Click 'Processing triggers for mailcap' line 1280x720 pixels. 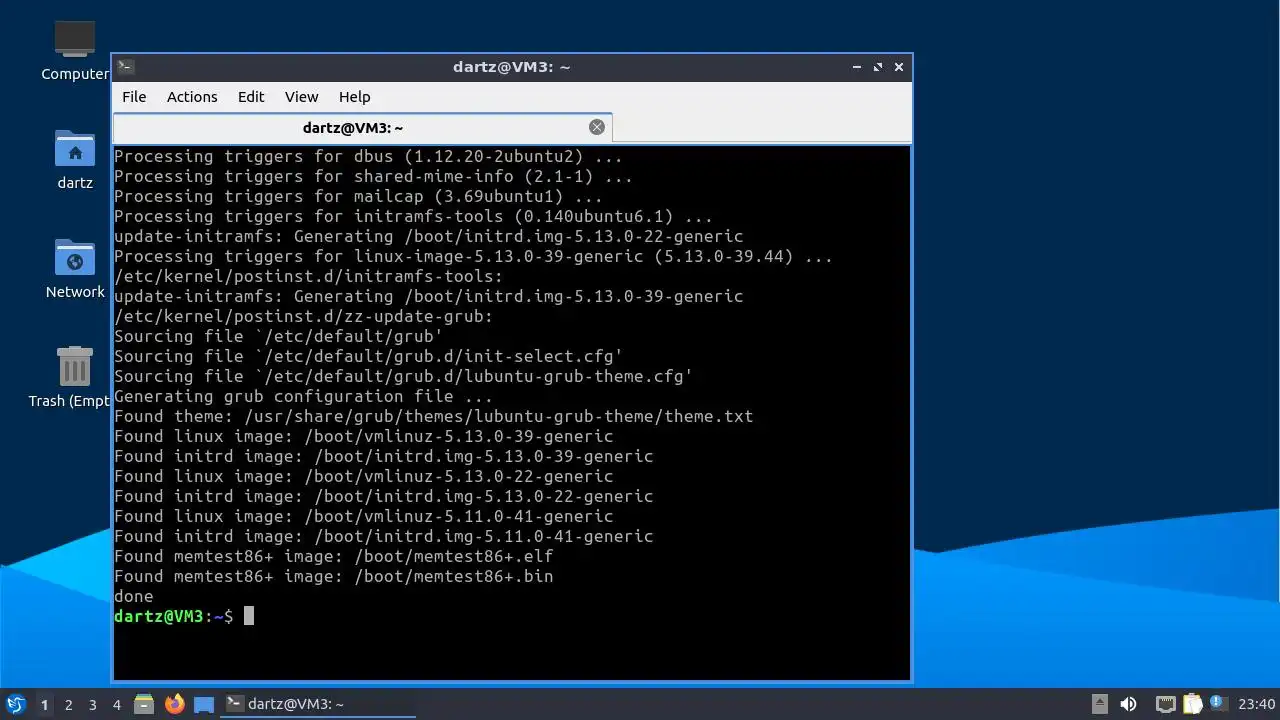(x=358, y=196)
